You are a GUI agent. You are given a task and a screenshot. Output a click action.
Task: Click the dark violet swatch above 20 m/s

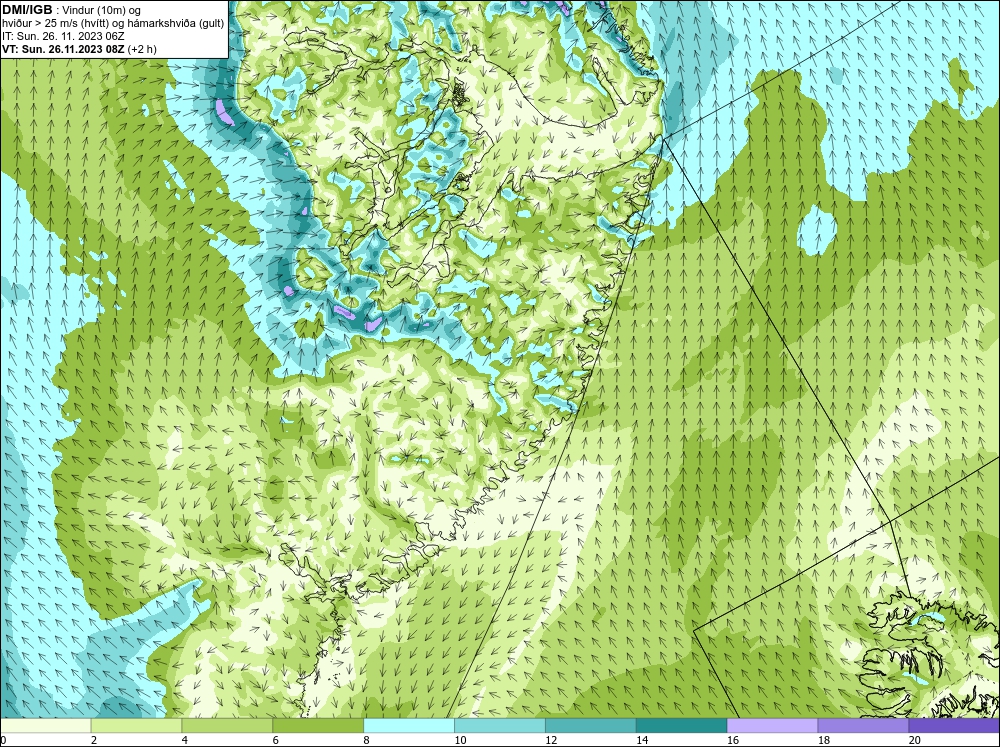(954, 726)
